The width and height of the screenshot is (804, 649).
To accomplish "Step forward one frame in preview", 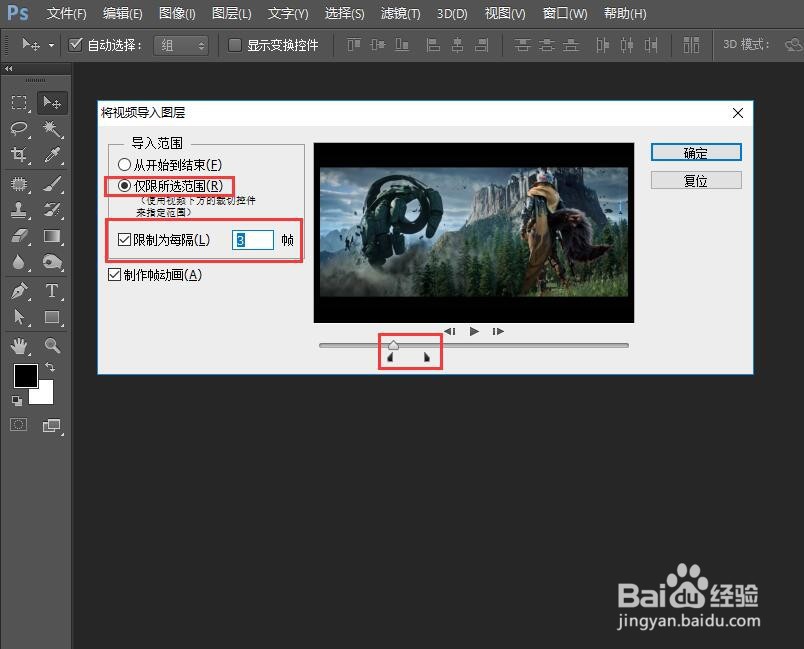I will click(x=498, y=331).
